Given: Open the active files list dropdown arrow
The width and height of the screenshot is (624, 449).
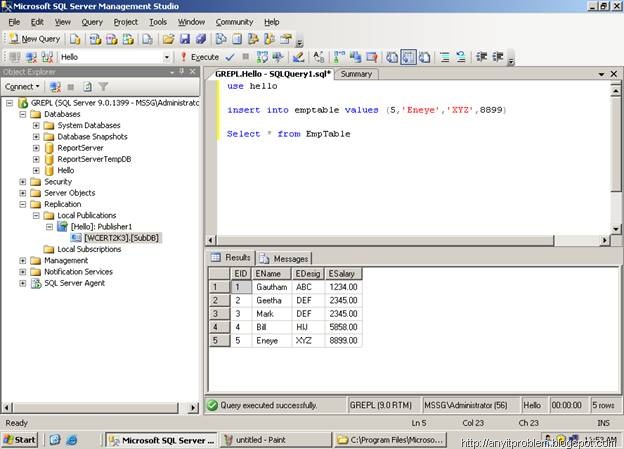Looking at the screenshot, I should (601, 74).
